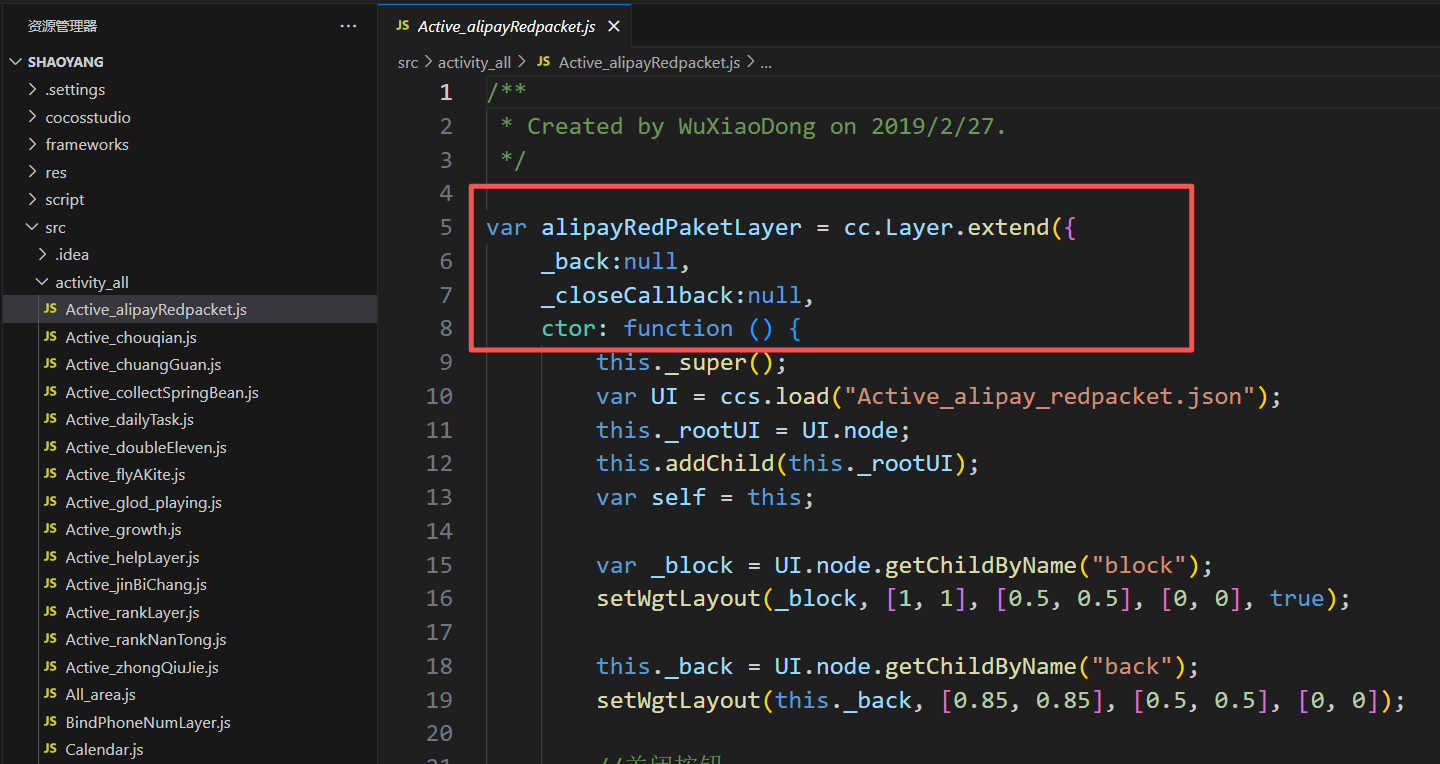
Task: Close the Active_alipayRedpacket.js editor tab
Action: click(614, 27)
